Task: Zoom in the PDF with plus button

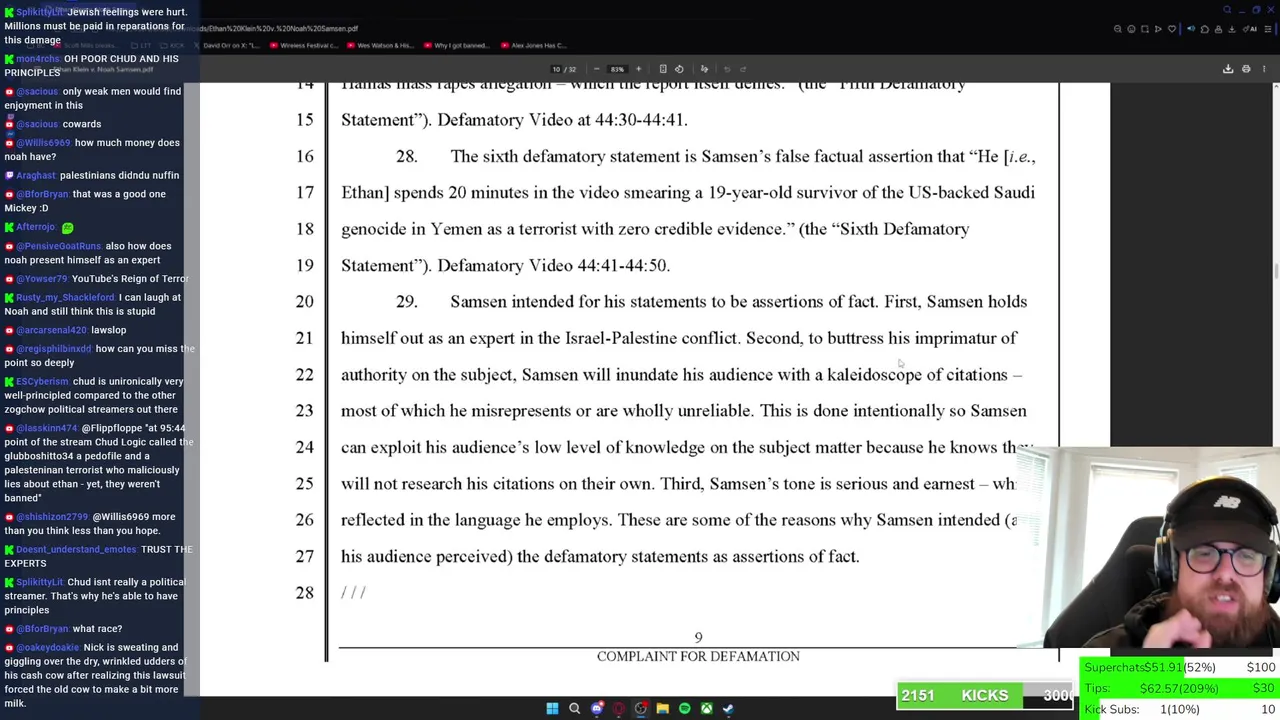Action: 639,69
